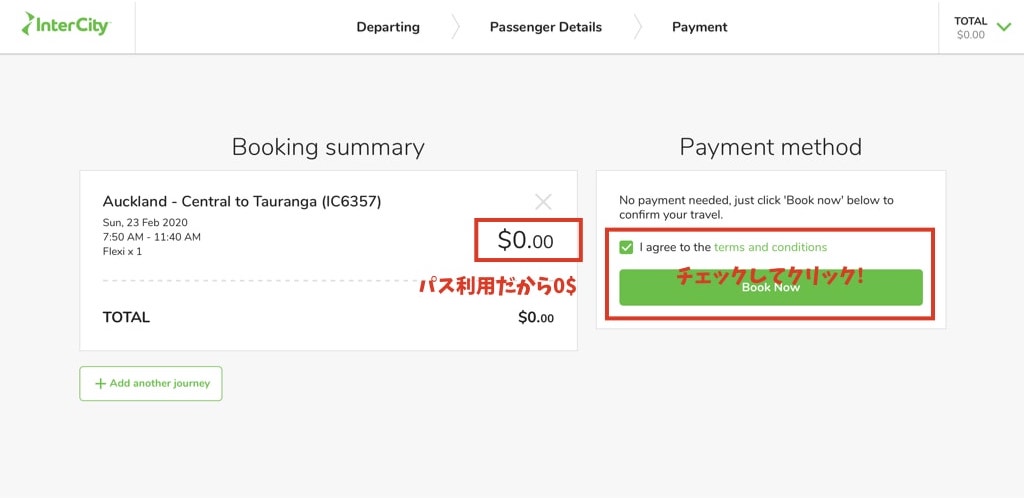Screen dimensions: 1024x498
Task: Click the 'I agree to the' label
Action: 675,247
